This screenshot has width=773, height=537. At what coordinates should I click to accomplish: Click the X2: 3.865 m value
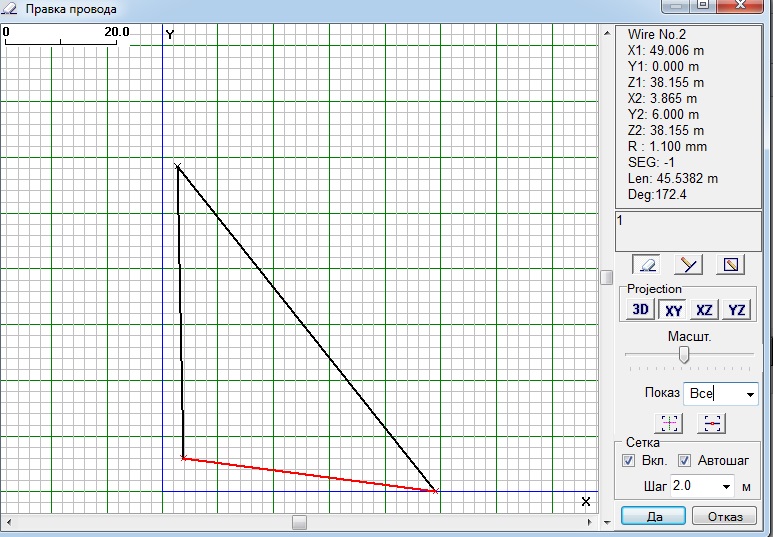(662, 98)
